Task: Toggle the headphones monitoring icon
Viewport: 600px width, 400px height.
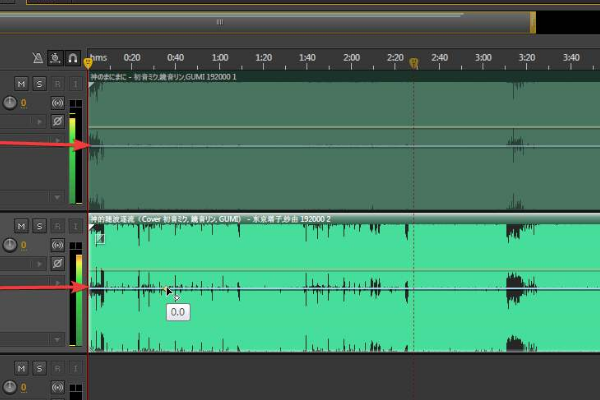Action: [x=73, y=58]
